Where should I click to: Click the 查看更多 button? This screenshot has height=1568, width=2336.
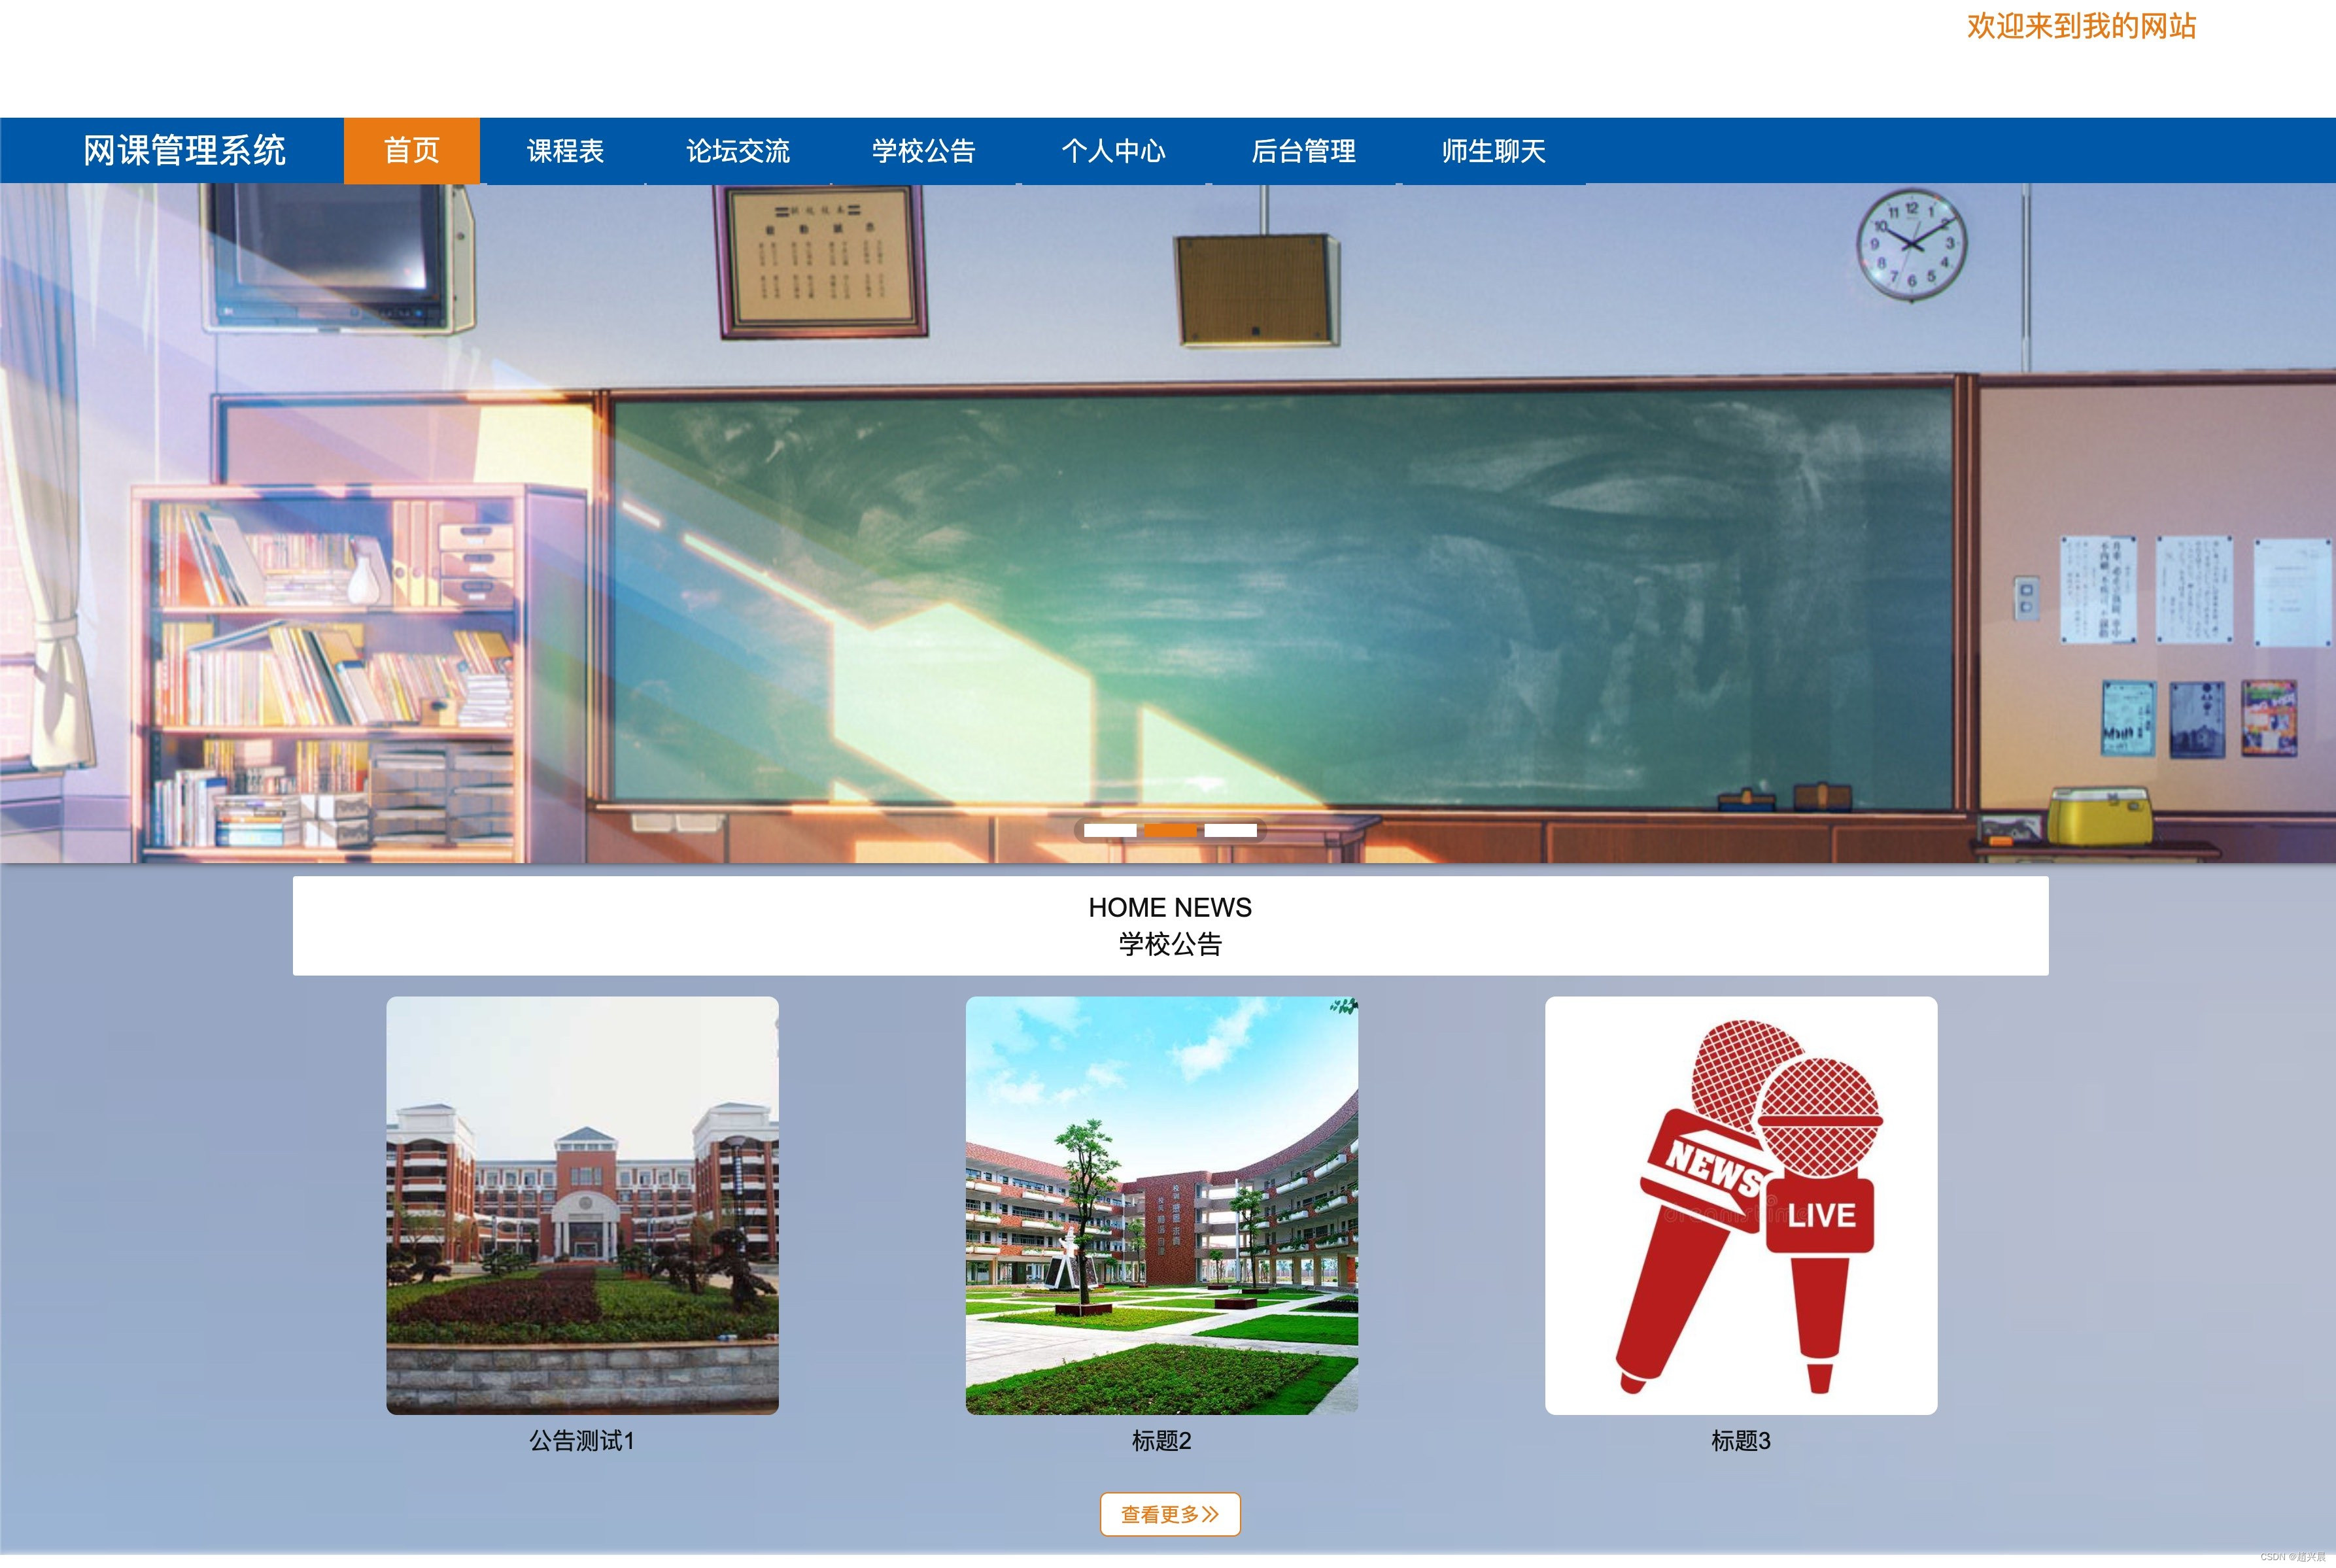(1170, 1514)
